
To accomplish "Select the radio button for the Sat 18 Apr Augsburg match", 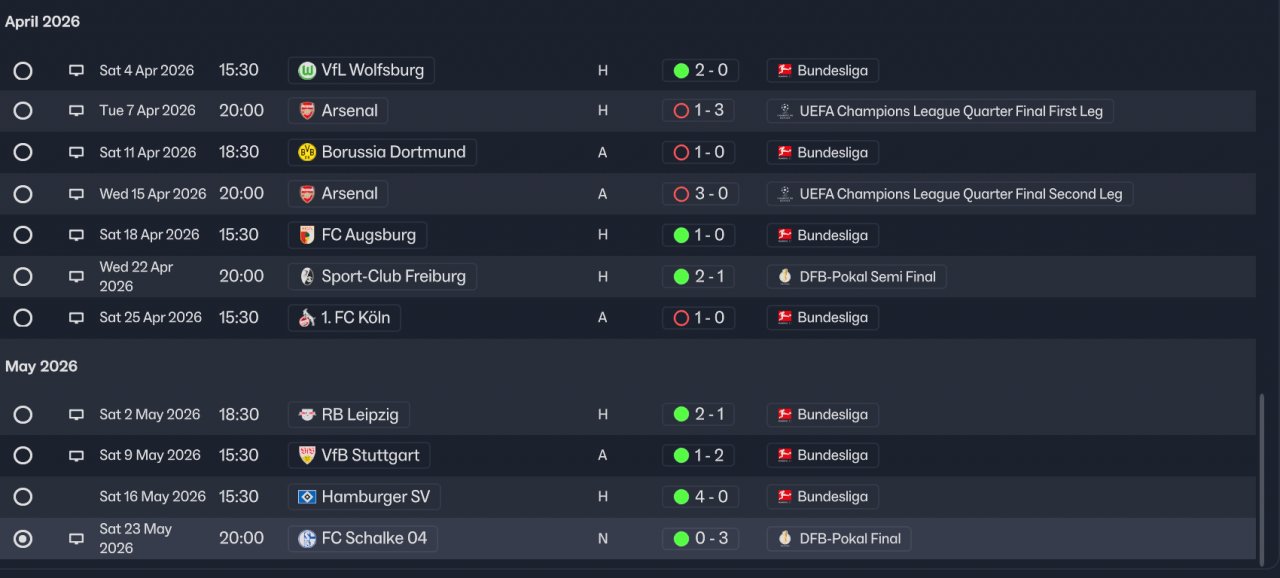I will click(x=23, y=235).
